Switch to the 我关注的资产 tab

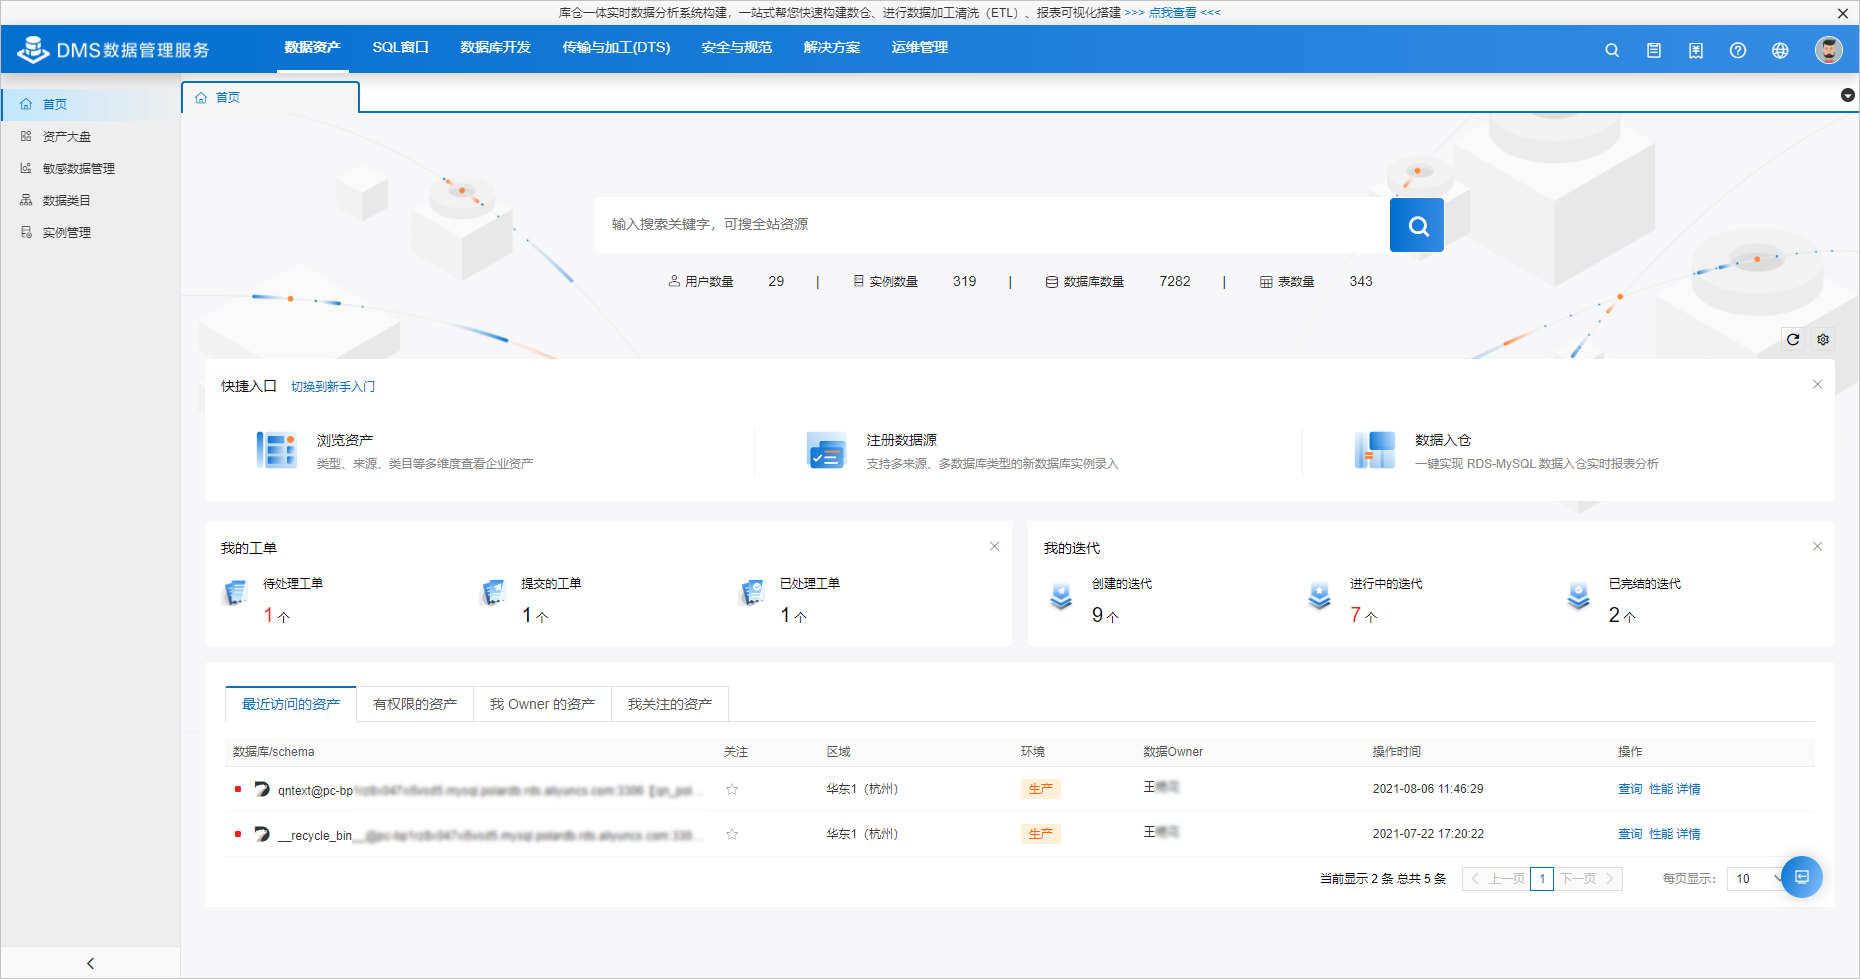point(670,704)
